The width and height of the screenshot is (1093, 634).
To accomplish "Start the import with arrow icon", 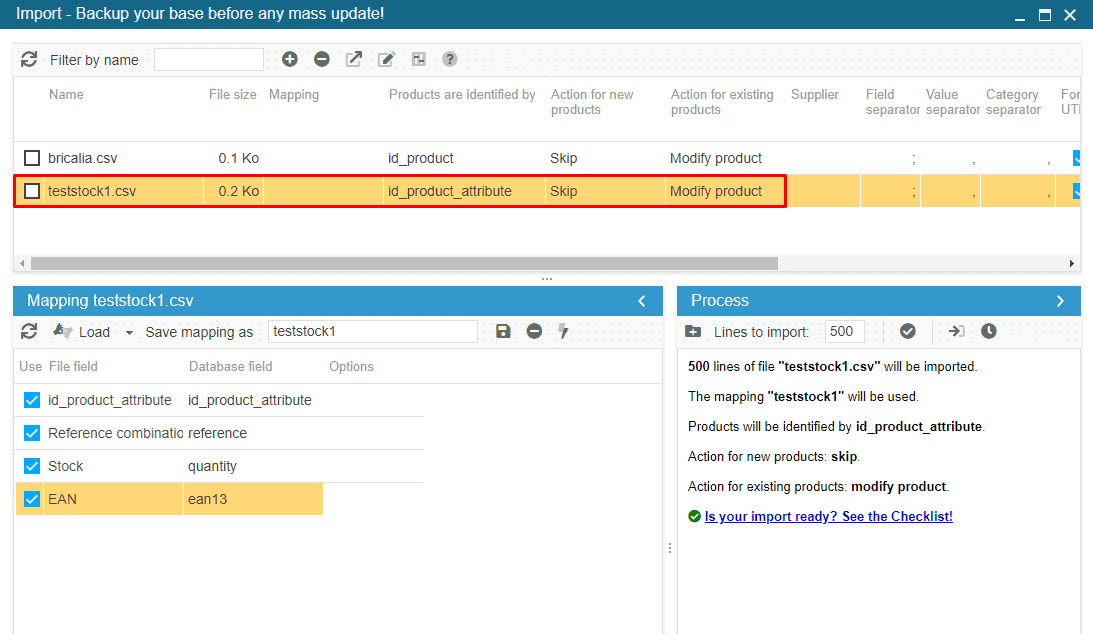I will pyautogui.click(x=956, y=331).
